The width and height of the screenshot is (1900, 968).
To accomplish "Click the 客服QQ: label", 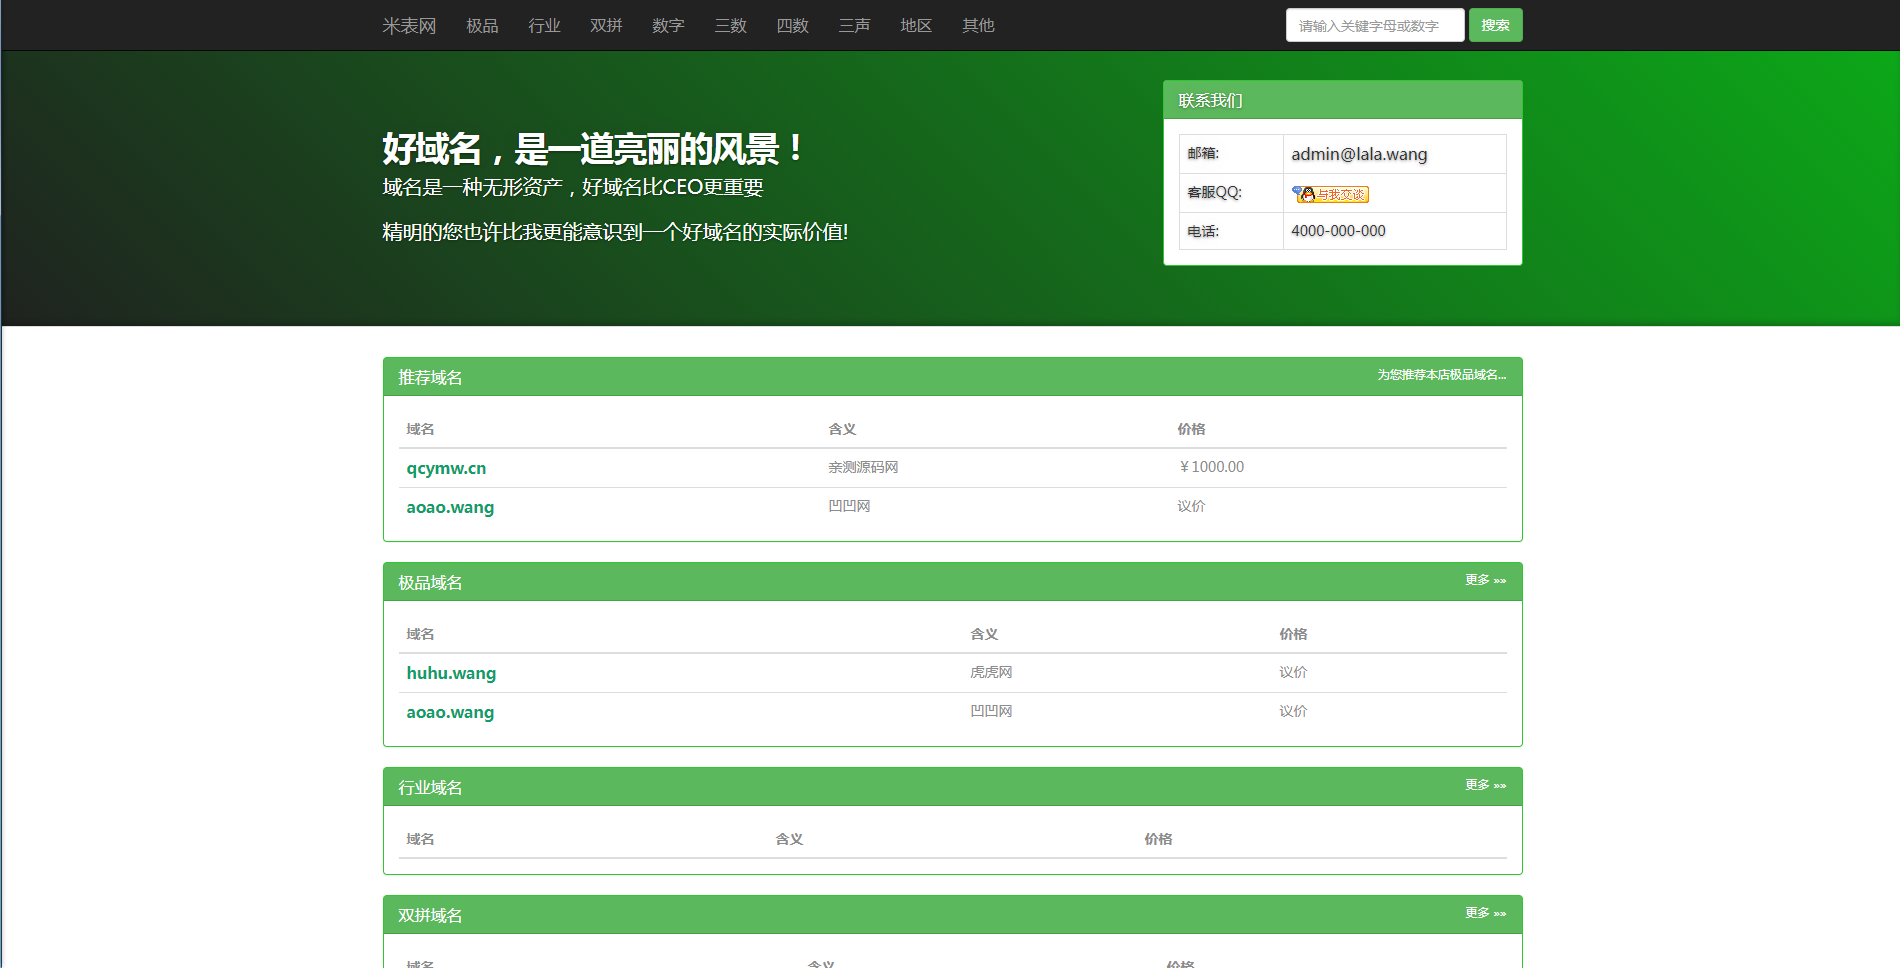I will [x=1214, y=193].
